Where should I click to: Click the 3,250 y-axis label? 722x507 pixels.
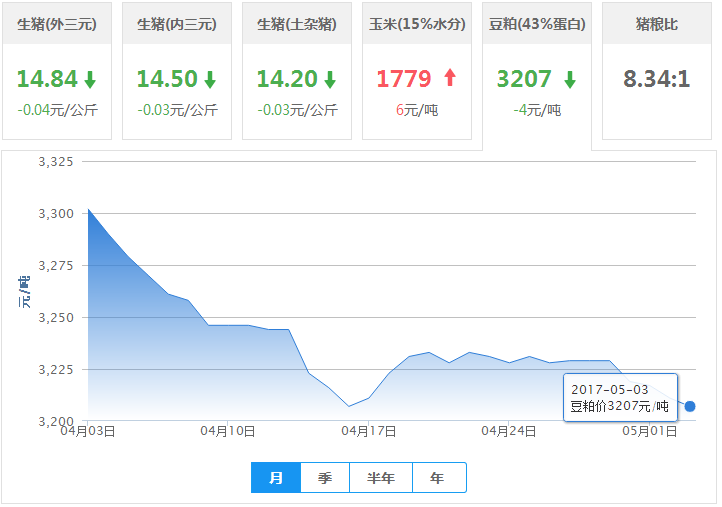coord(56,318)
